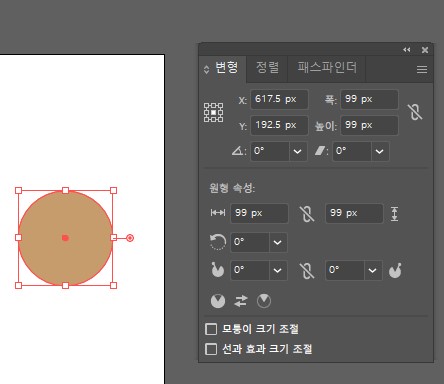The image size is (444, 384).
Task: Click the outlined pie icon right of the swap arrows
Action: [264, 301]
